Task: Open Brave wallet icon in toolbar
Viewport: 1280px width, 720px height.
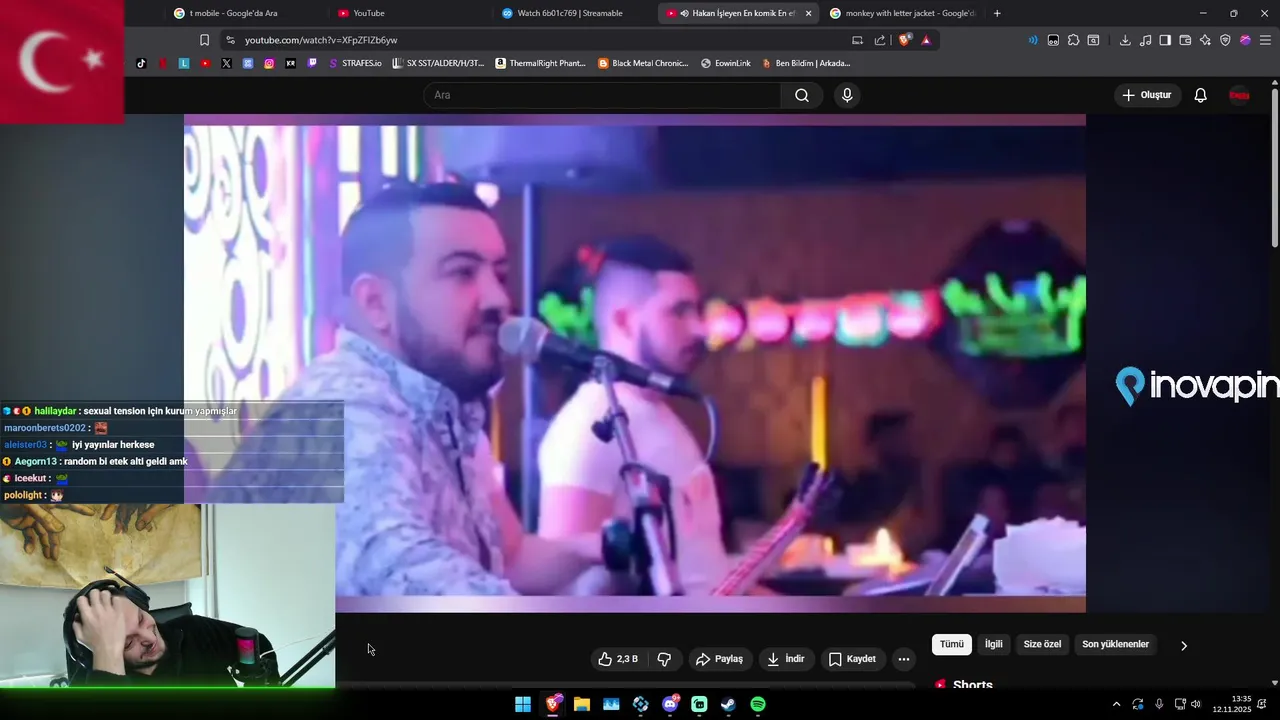Action: click(x=1185, y=40)
